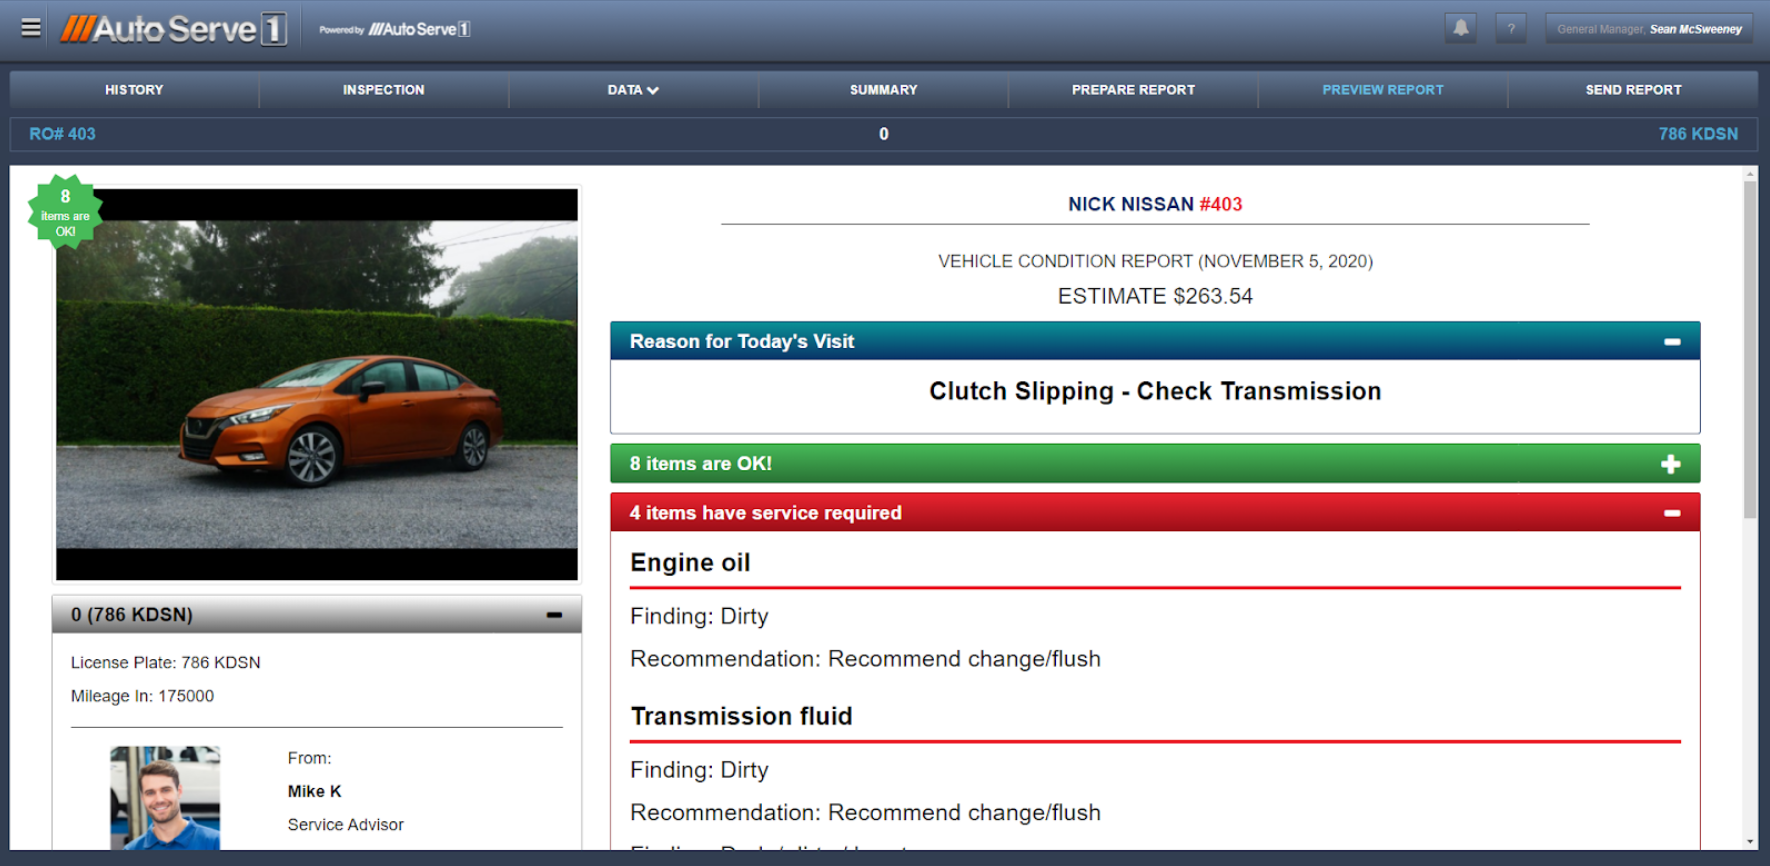Click scrollbar down arrow
This screenshot has width=1770, height=866.
click(1750, 842)
